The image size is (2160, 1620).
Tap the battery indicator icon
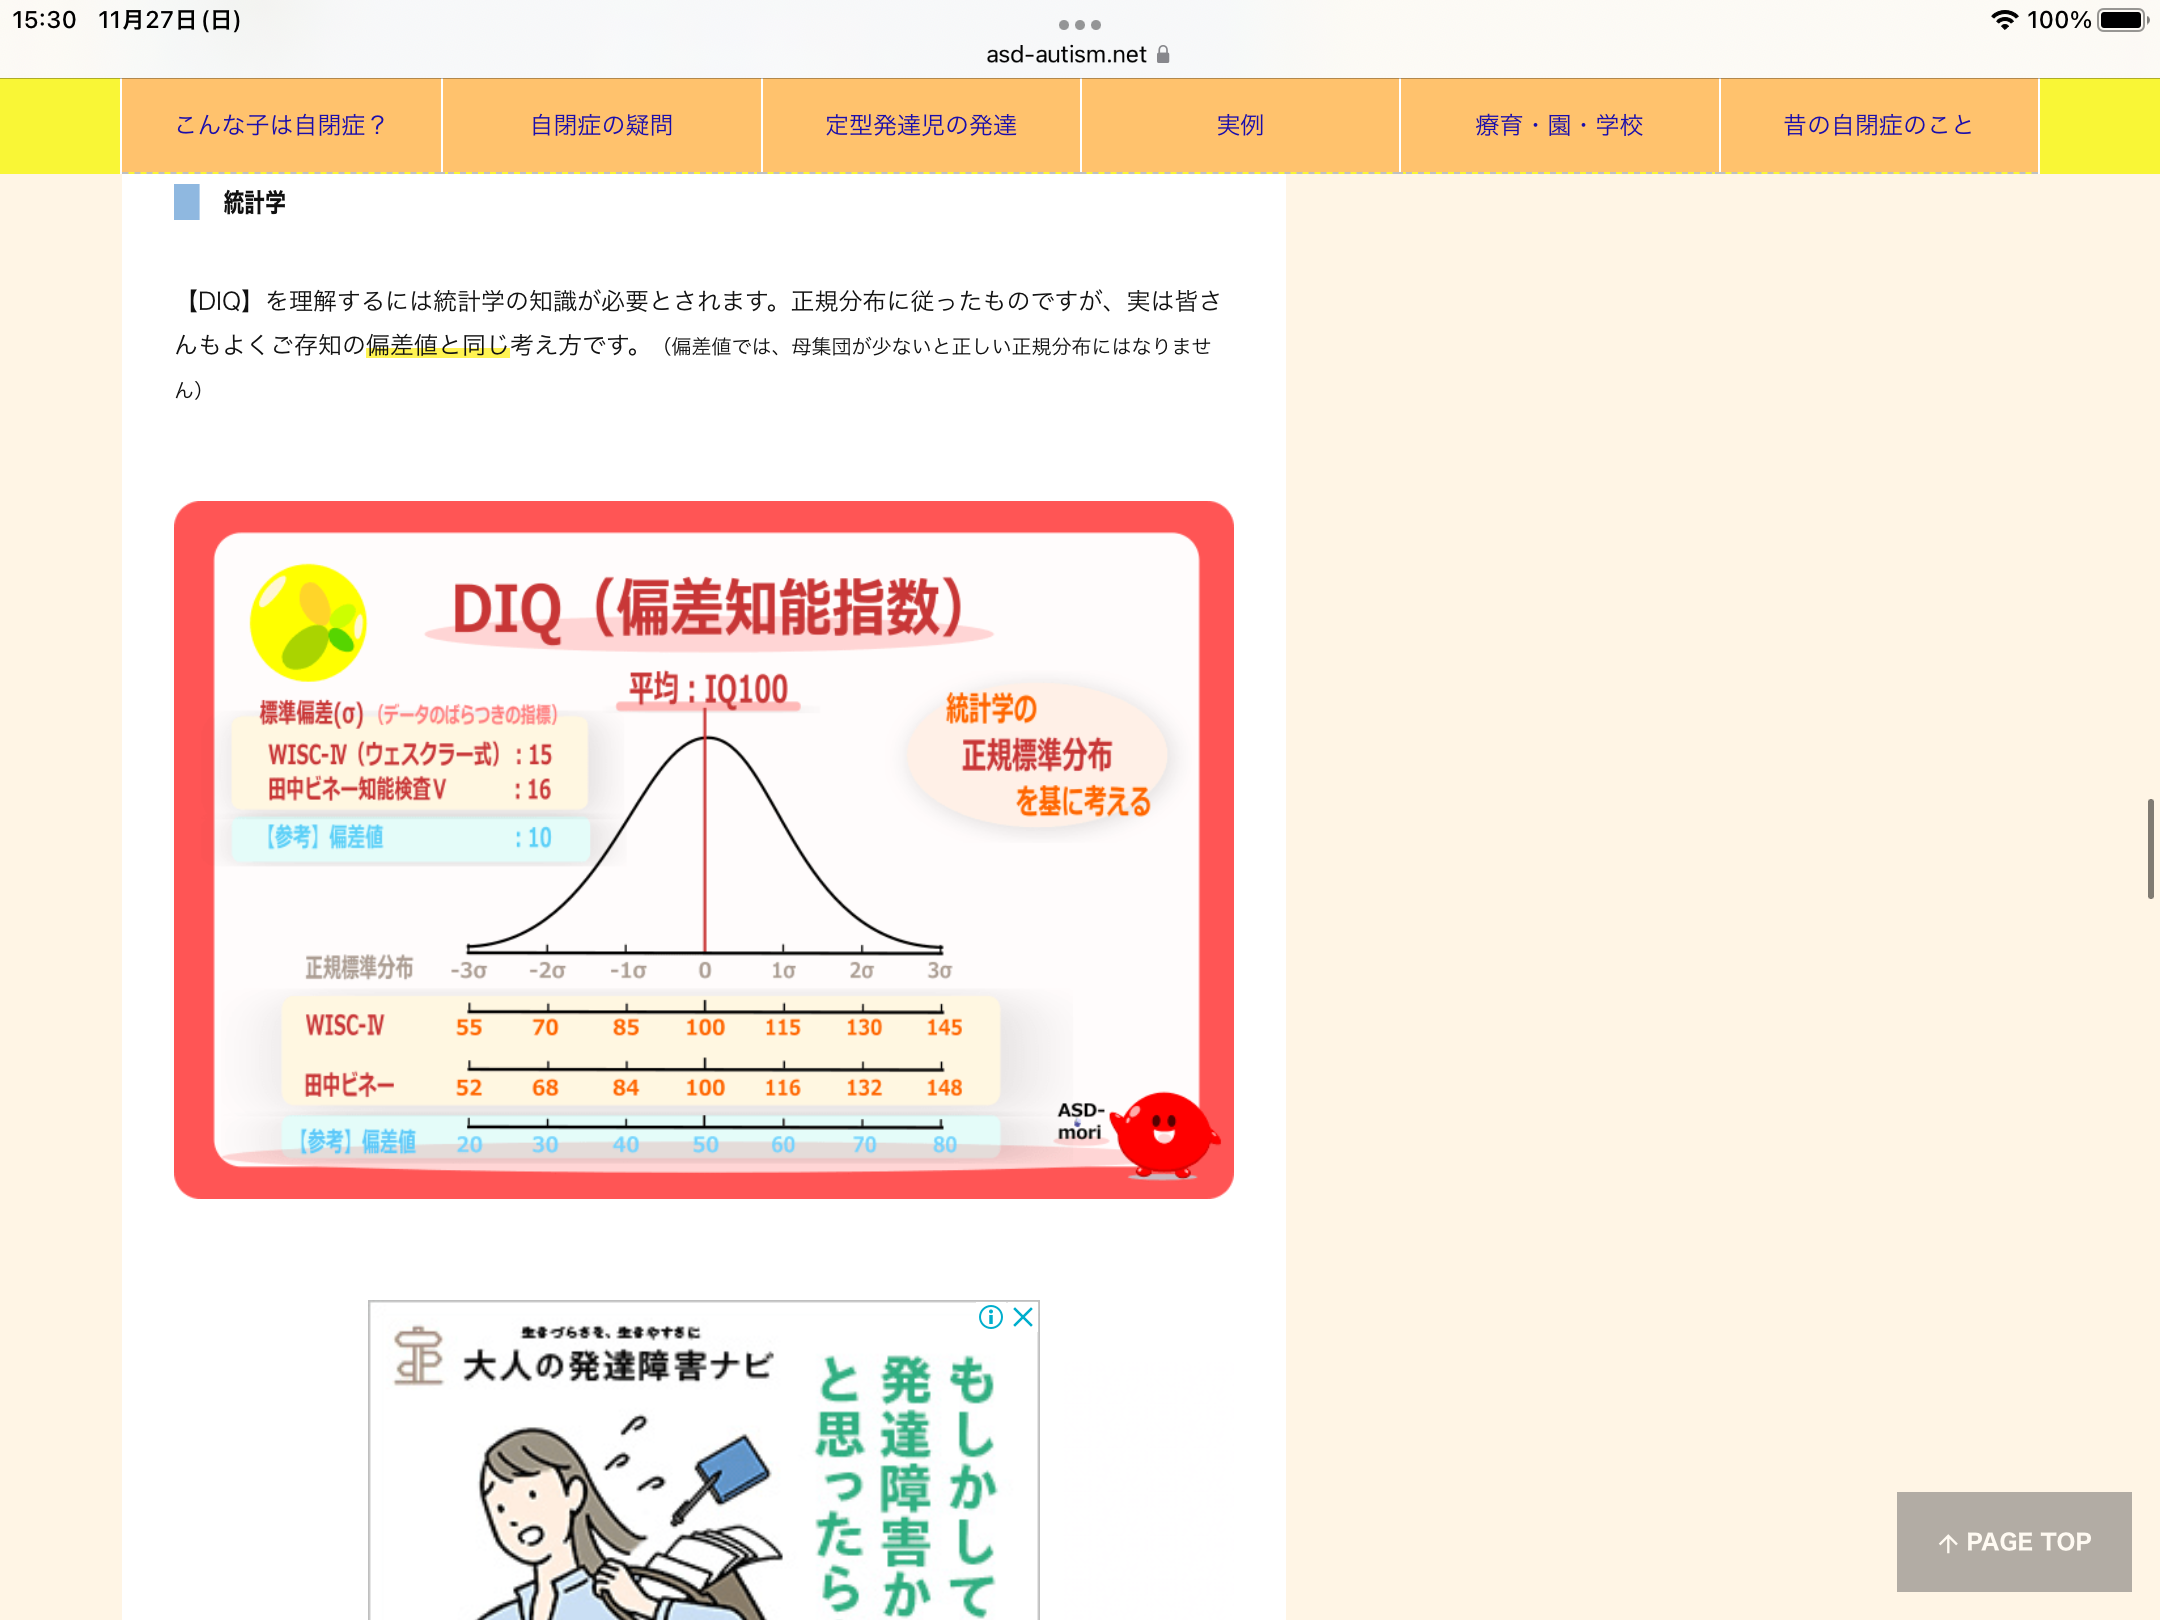2122,20
